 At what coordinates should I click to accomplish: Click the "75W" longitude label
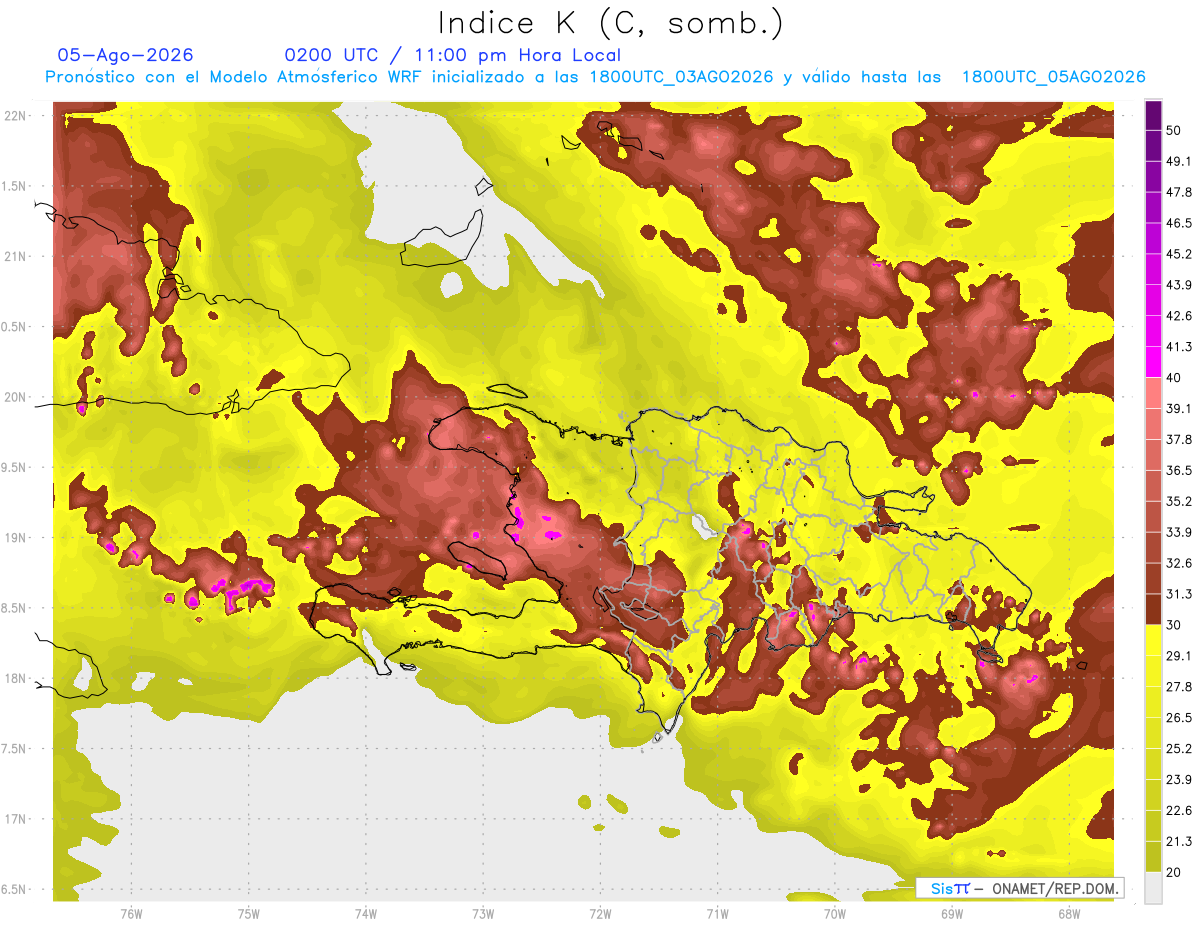click(249, 913)
